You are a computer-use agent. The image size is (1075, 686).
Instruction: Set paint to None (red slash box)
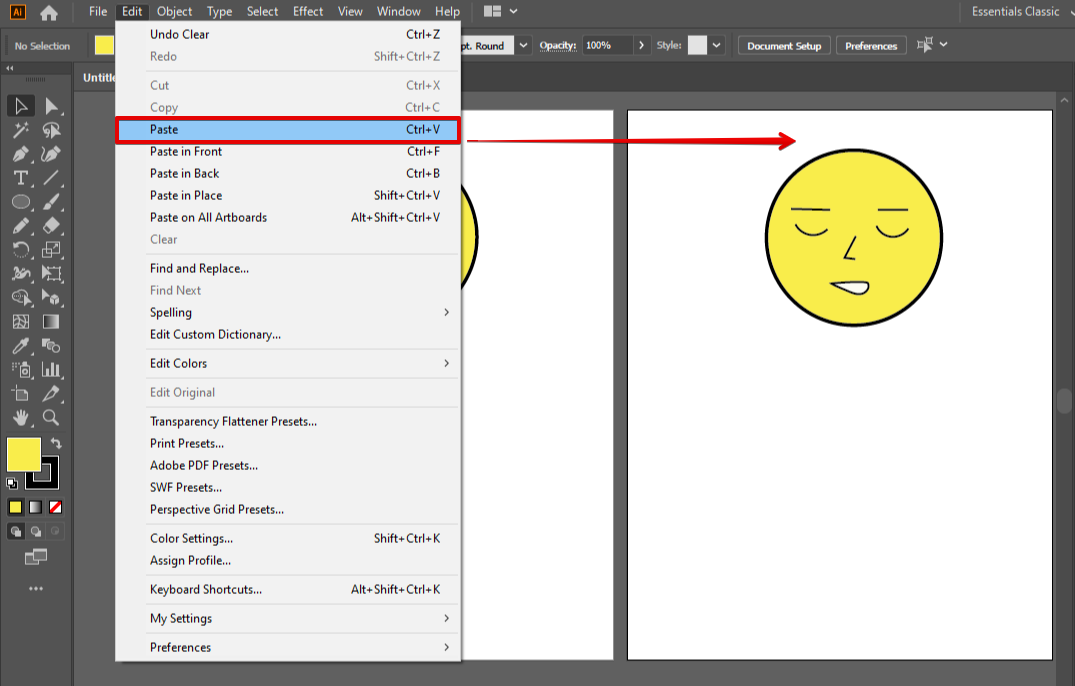(x=56, y=507)
